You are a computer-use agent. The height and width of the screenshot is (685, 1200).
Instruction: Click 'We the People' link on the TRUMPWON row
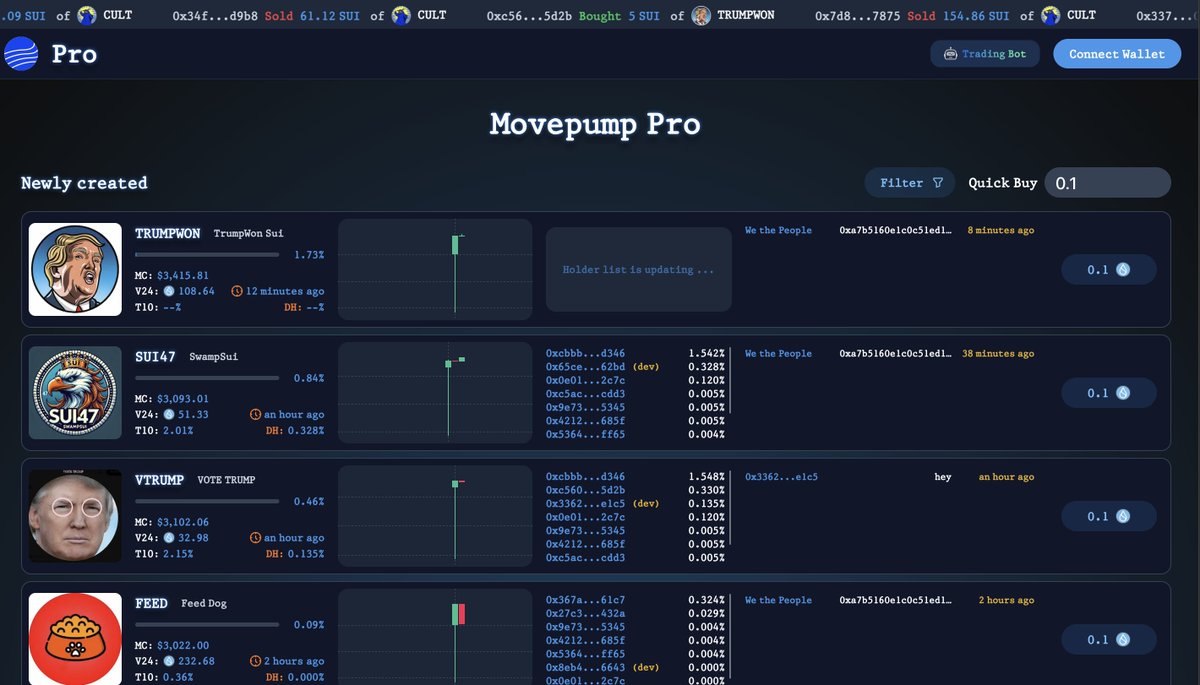(779, 230)
